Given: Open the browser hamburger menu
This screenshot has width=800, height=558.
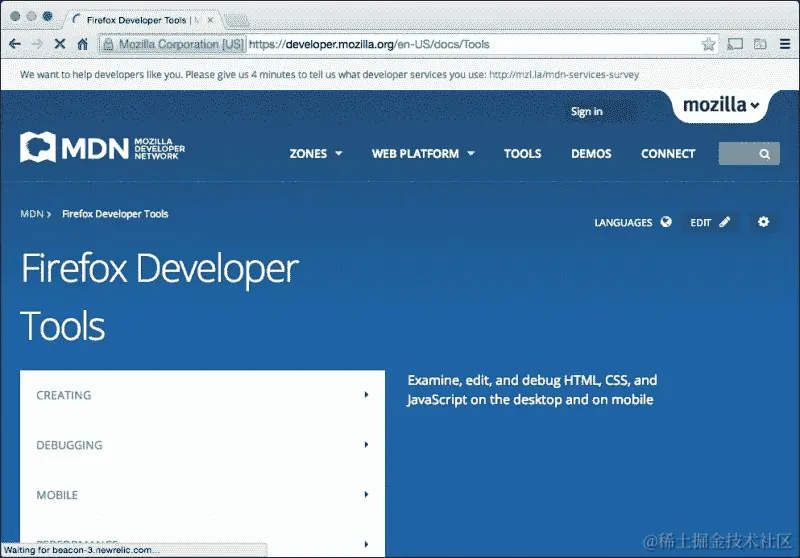Looking at the screenshot, I should tap(785, 44).
